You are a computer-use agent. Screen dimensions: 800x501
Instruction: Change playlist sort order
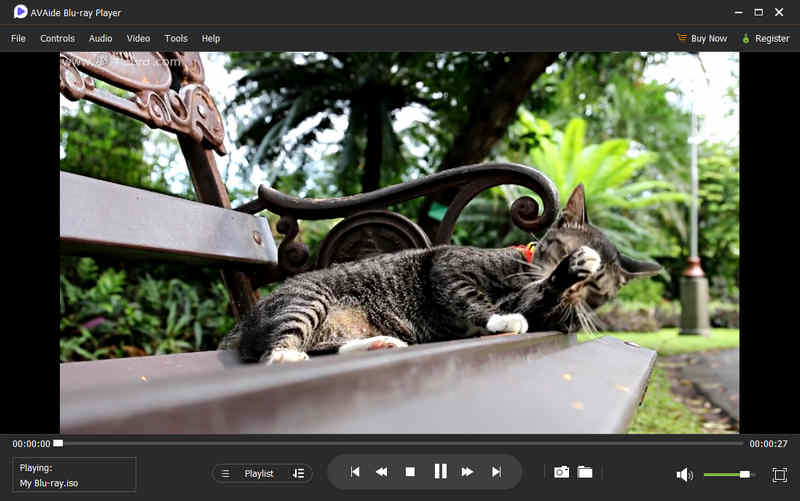(298, 473)
